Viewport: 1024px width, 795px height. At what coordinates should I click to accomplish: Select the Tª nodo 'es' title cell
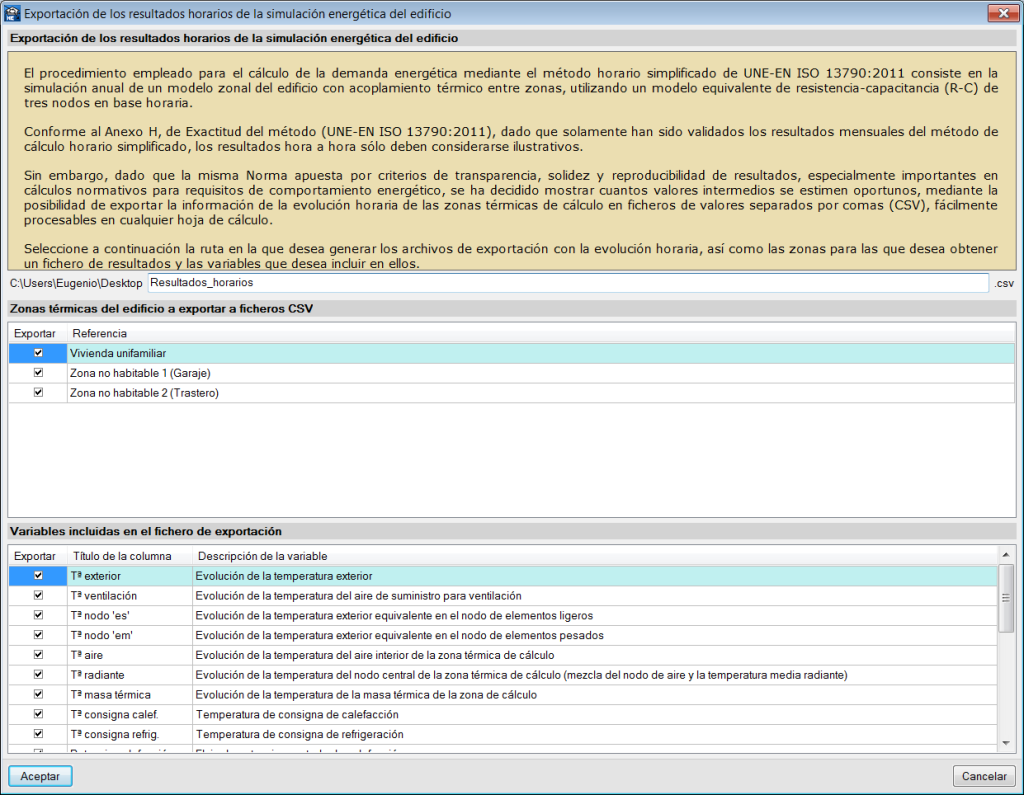click(130, 615)
